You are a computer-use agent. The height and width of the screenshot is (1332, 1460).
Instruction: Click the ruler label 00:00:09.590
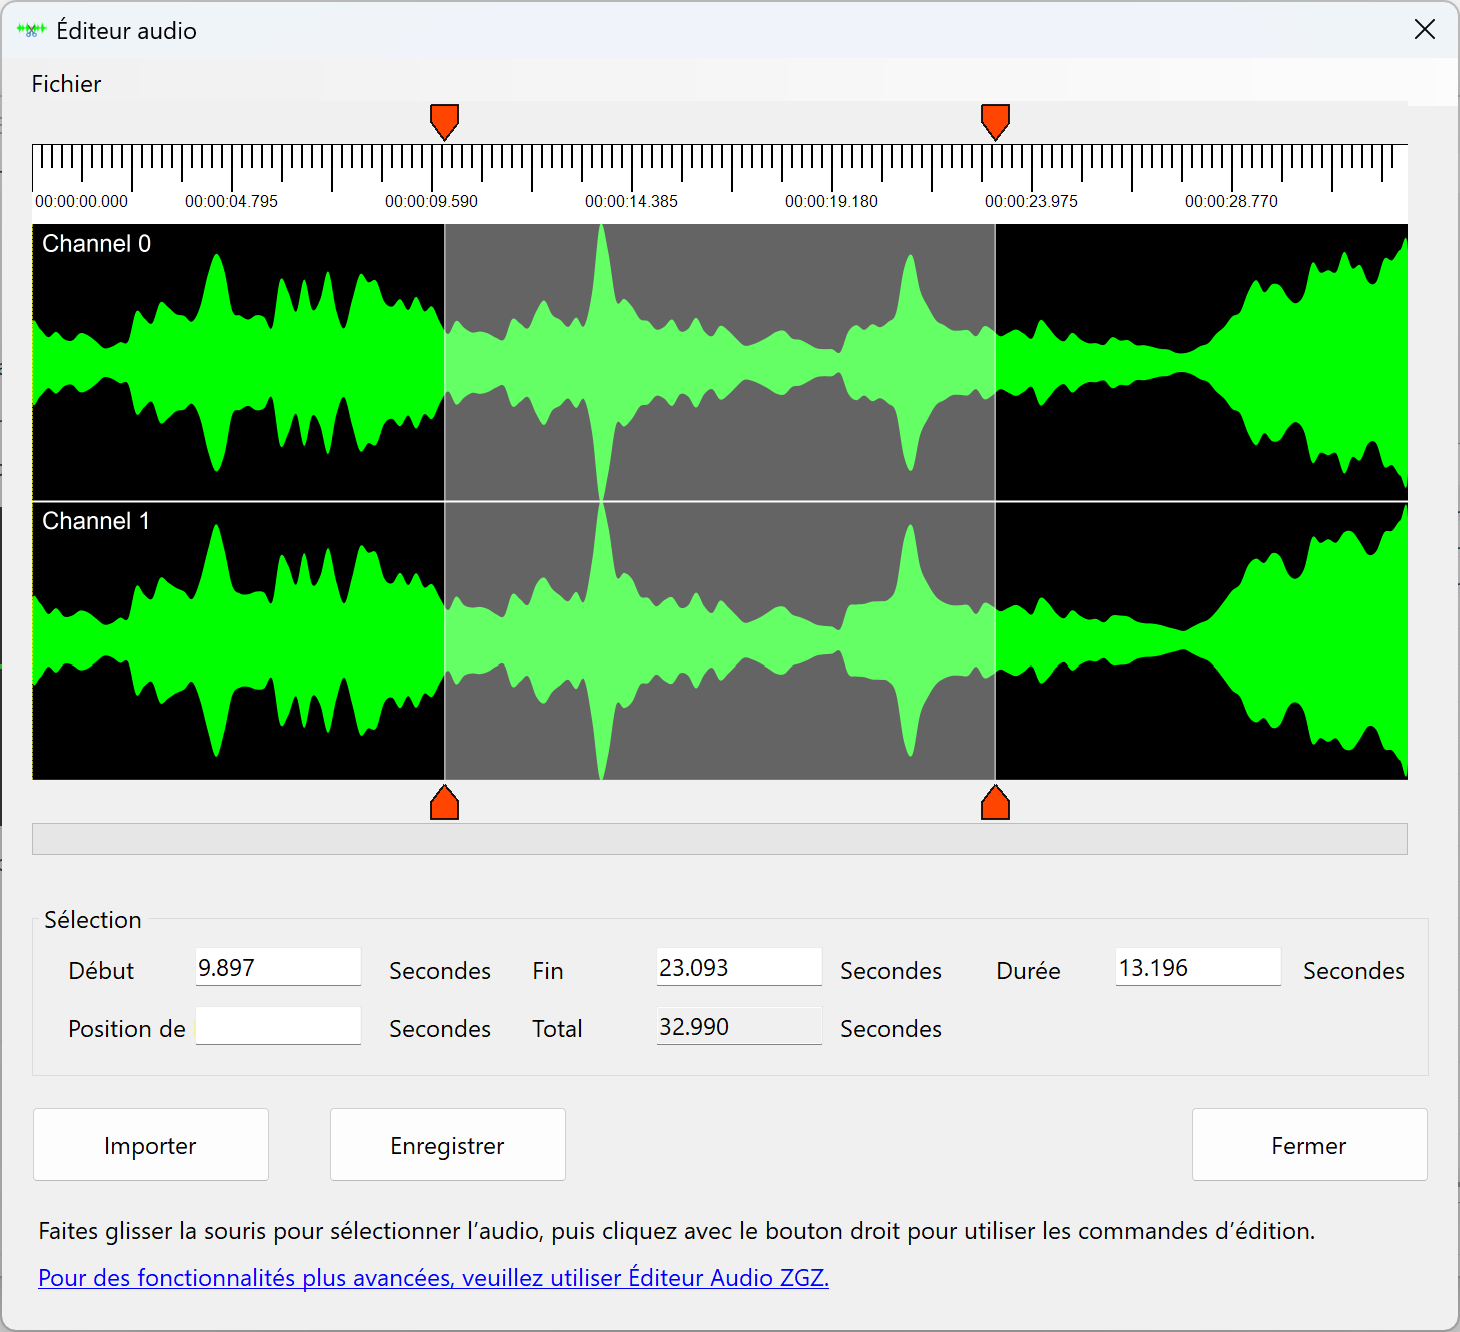coord(432,202)
